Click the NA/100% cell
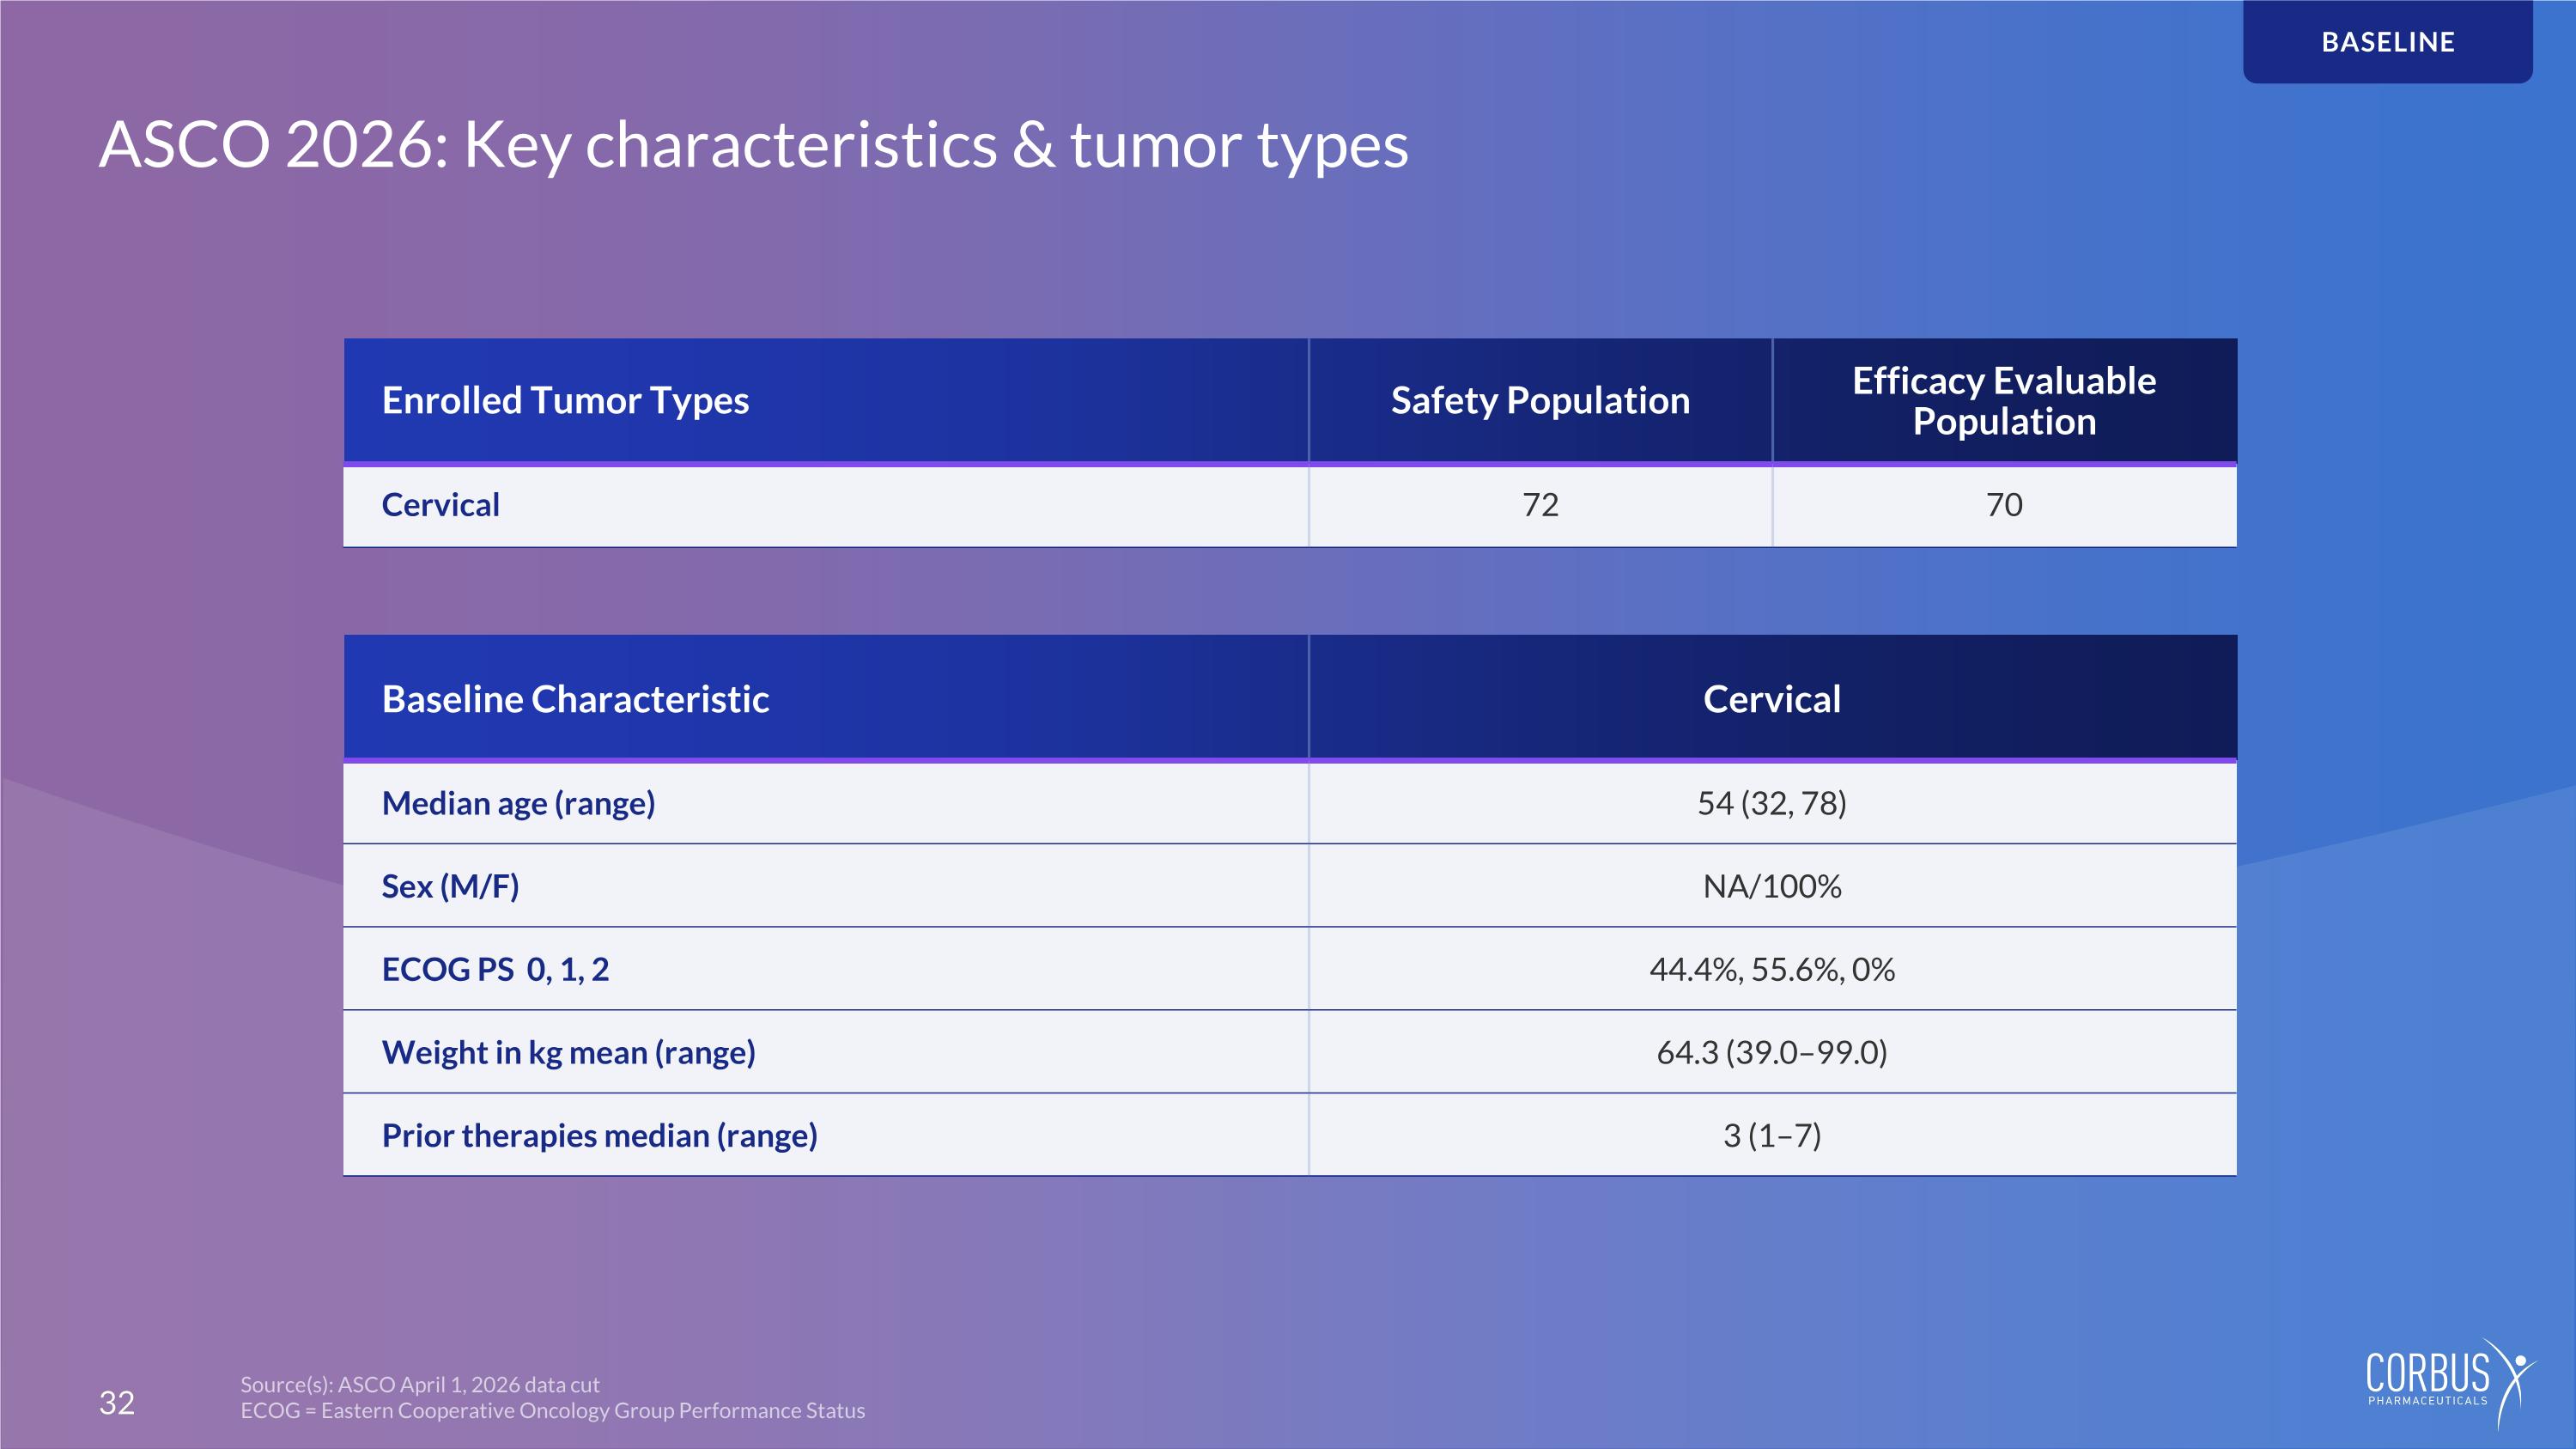2576x1449 pixels. tap(1772, 886)
